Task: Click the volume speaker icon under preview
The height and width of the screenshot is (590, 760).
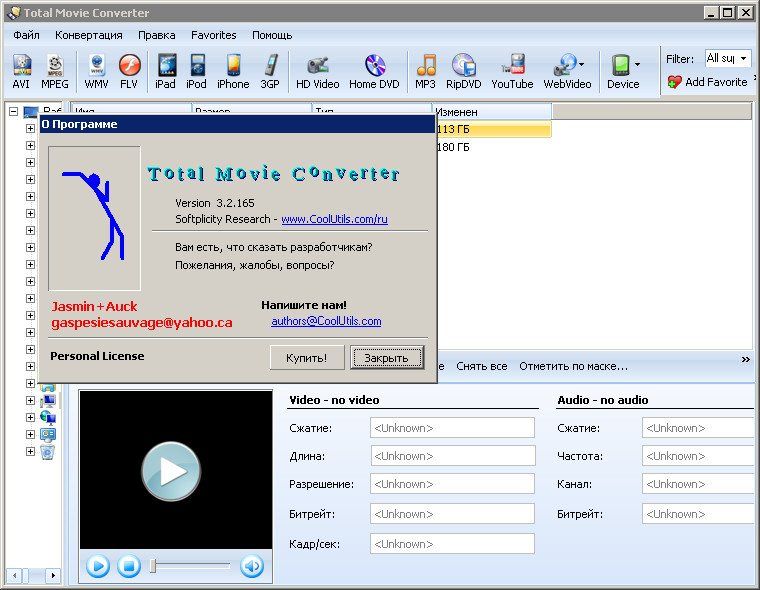Action: click(252, 566)
